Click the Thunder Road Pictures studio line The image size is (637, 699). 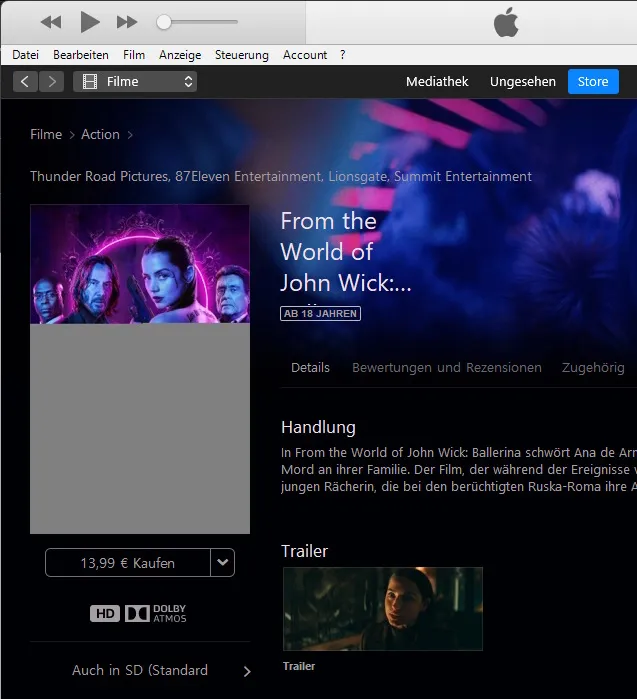(281, 176)
